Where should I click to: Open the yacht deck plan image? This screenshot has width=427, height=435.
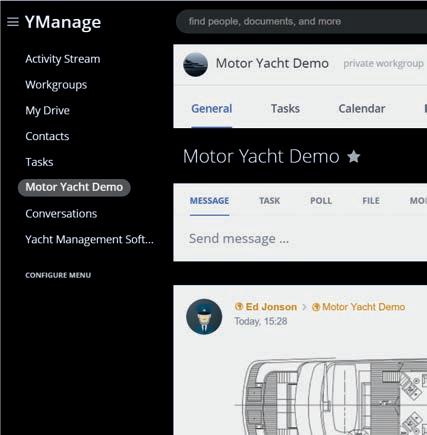coord(334,397)
